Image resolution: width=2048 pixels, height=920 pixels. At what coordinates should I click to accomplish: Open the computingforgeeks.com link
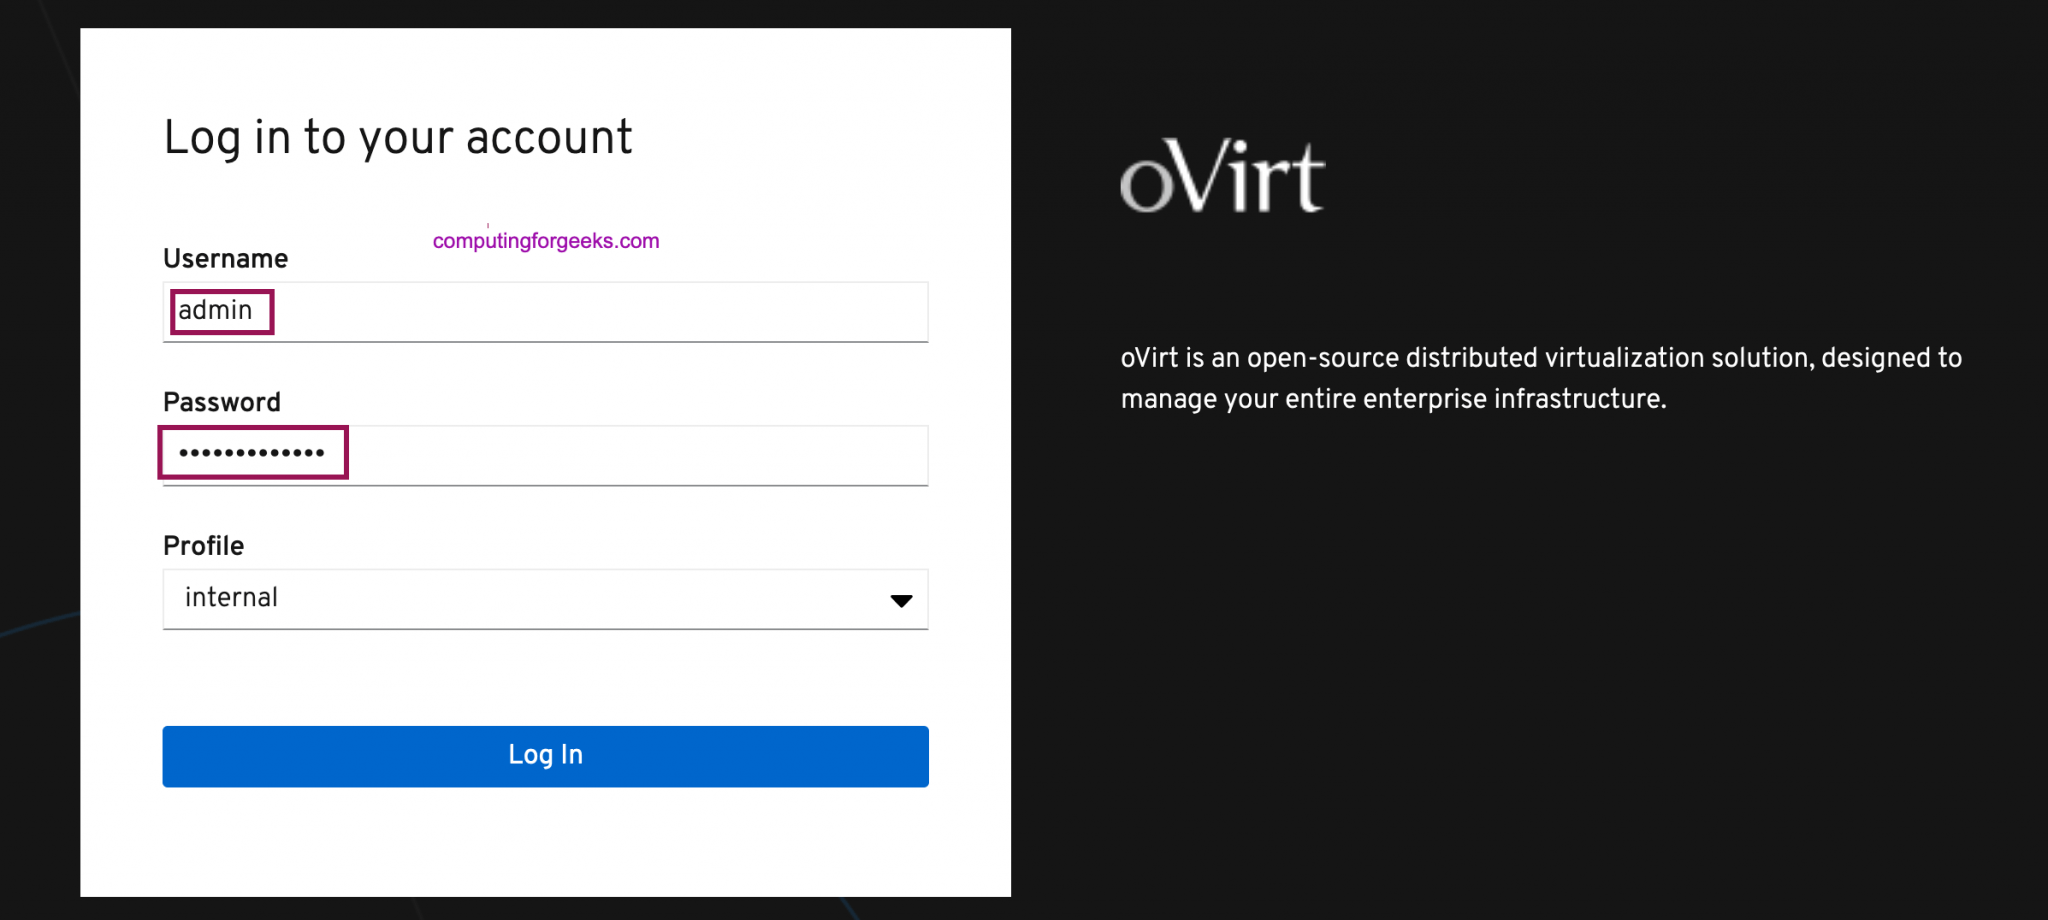pos(543,239)
